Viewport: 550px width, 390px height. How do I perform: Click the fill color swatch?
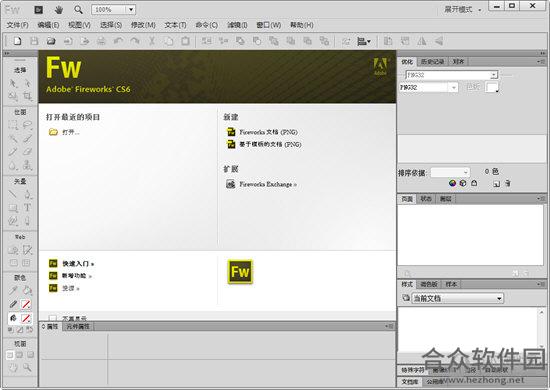[x=26, y=318]
